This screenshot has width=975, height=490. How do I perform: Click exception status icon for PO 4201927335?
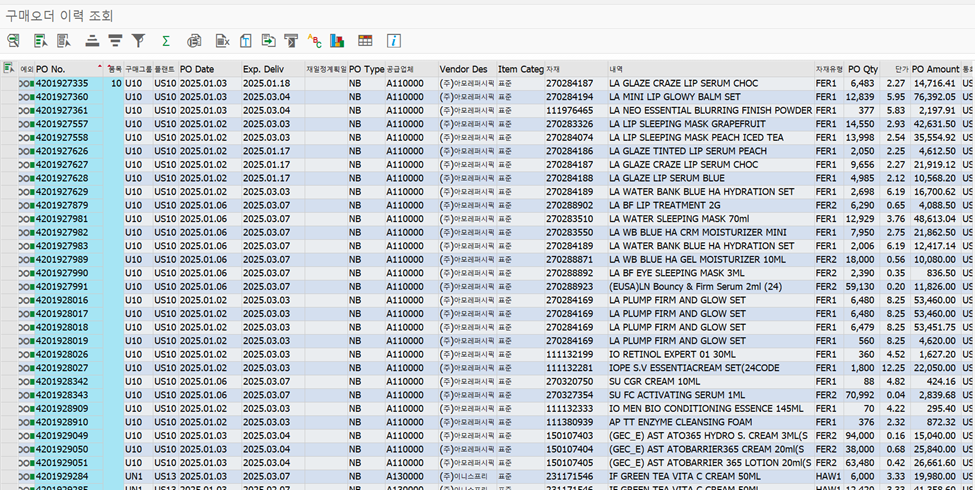click(27, 83)
